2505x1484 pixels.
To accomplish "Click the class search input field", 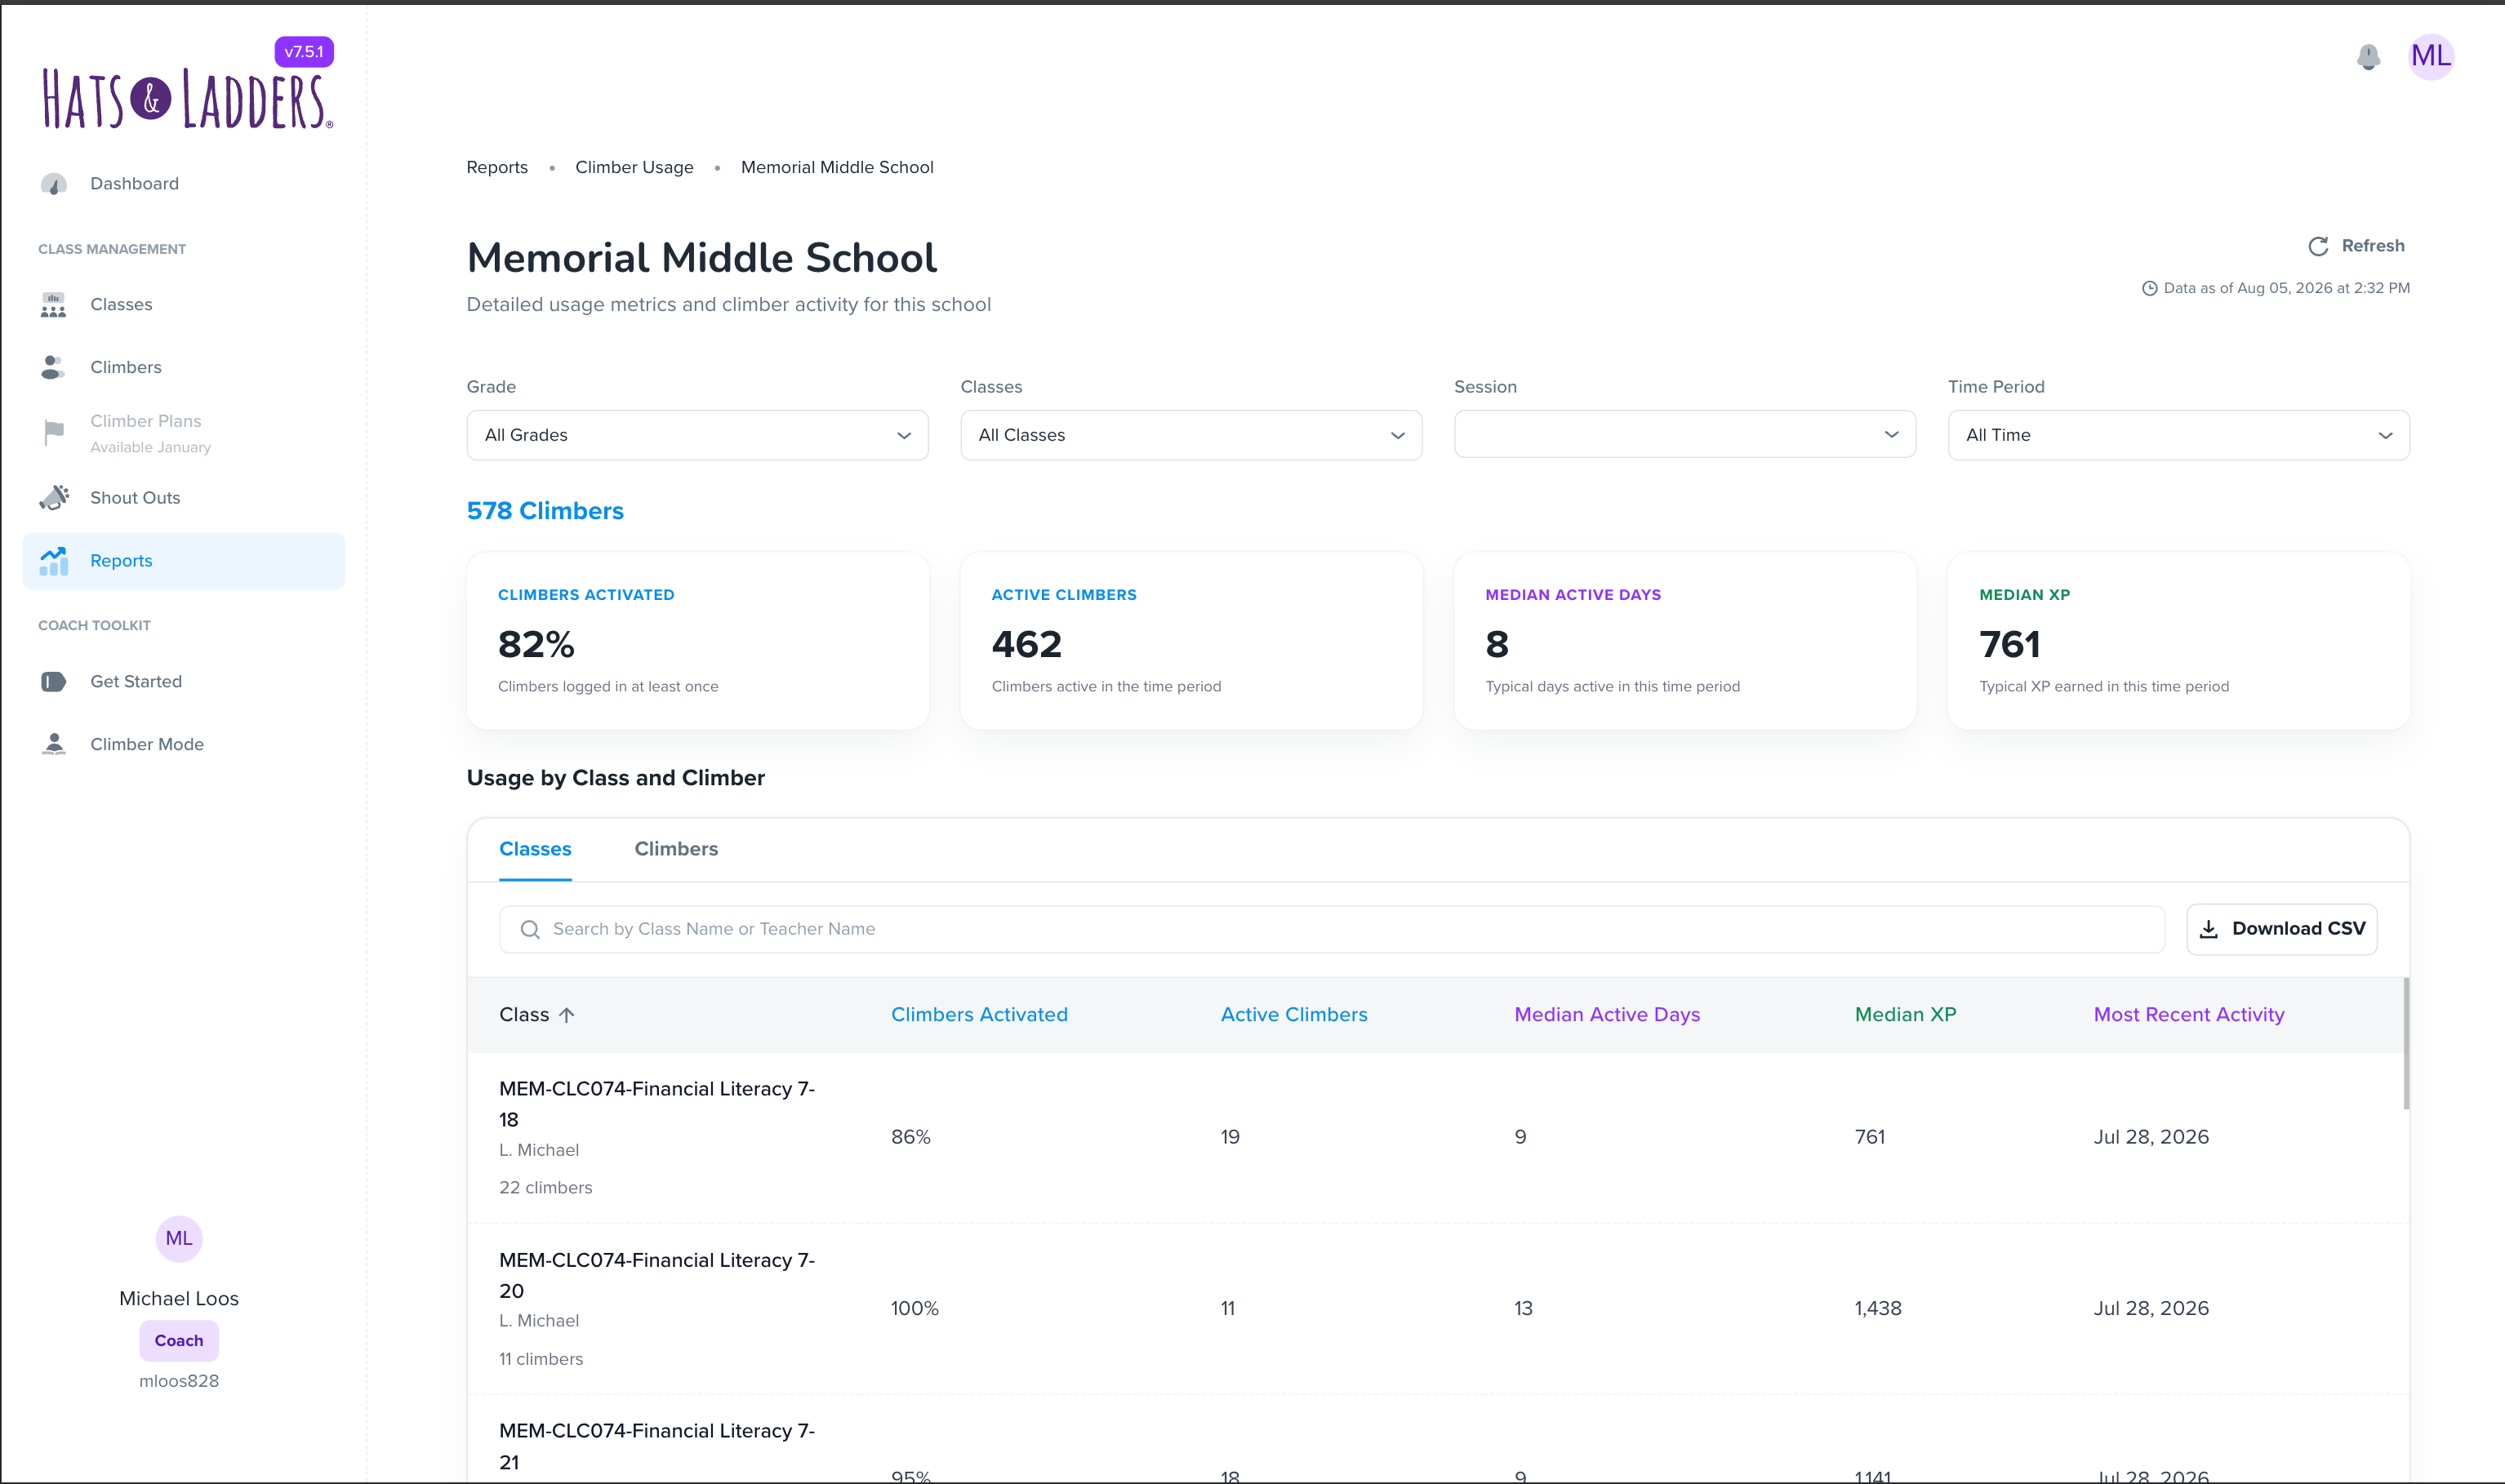I will coord(1332,929).
